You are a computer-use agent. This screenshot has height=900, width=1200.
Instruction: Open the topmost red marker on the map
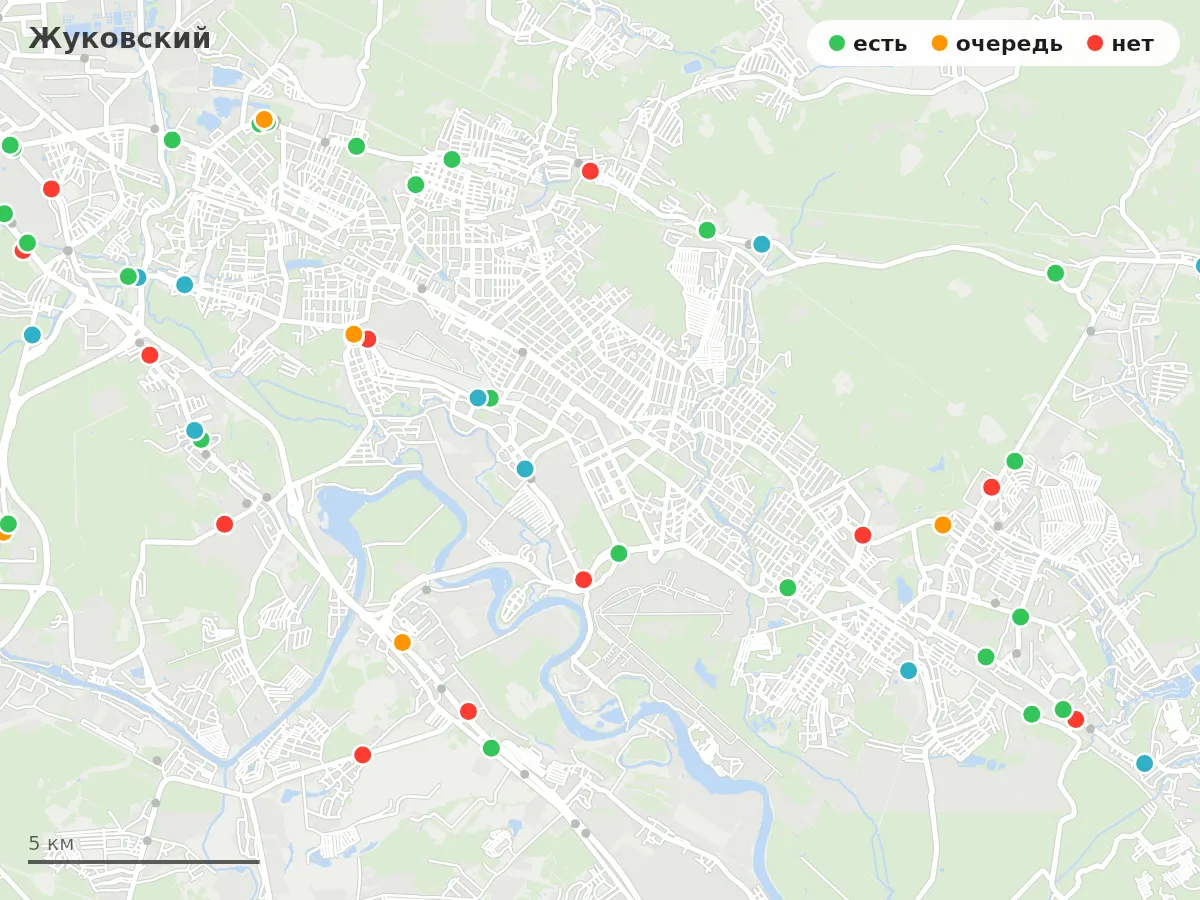(x=590, y=171)
